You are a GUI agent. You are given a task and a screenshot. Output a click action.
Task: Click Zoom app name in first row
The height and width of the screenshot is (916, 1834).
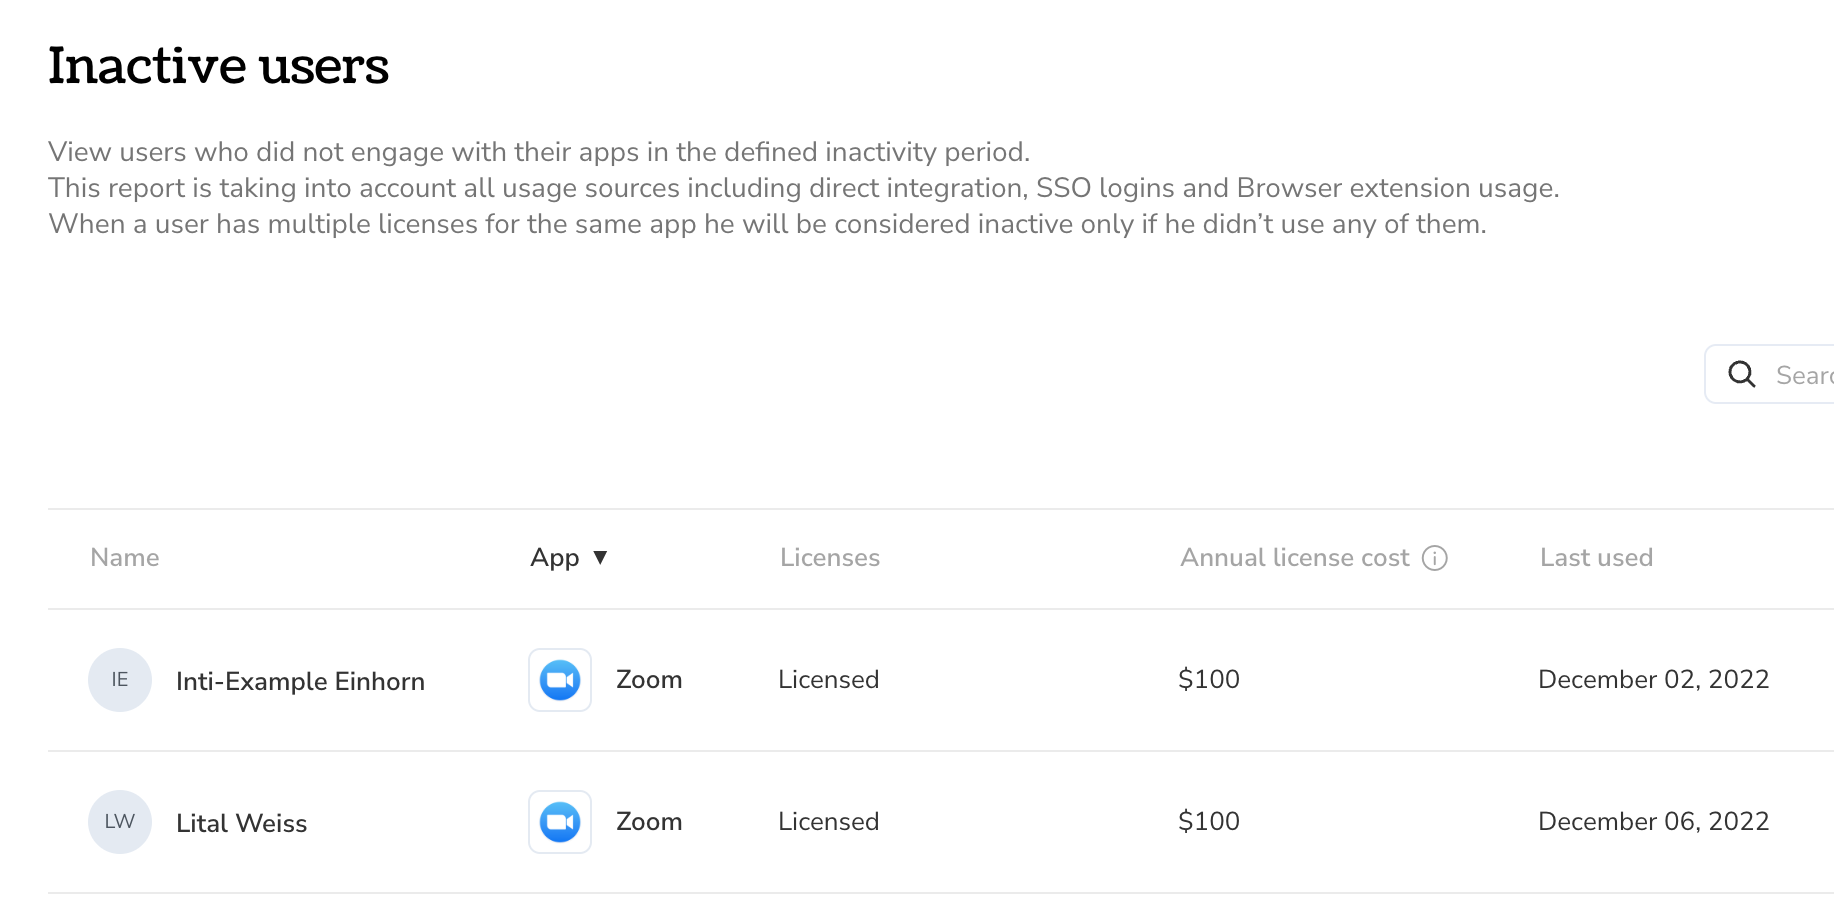tap(649, 680)
